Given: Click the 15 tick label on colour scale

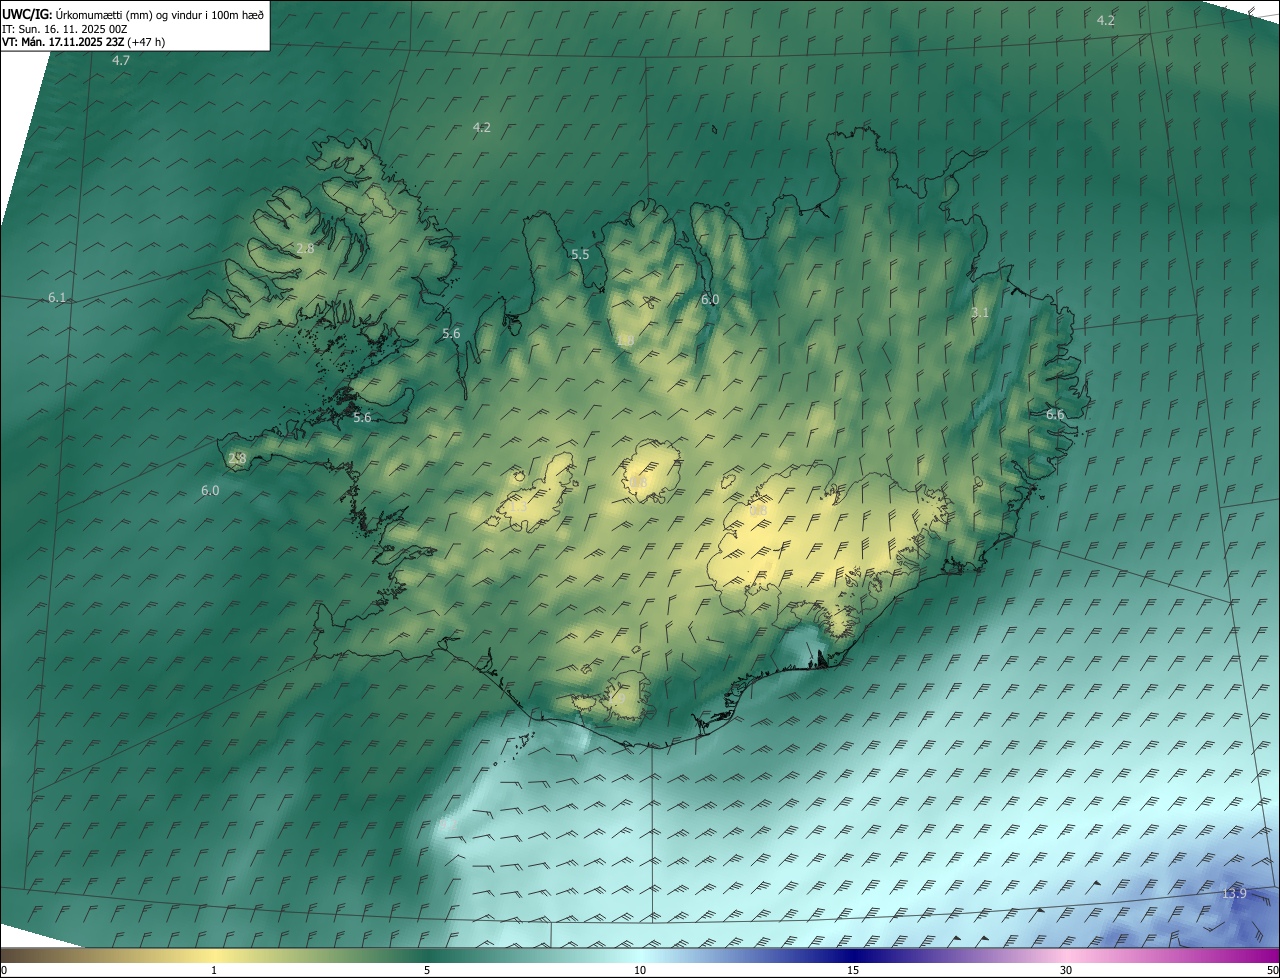Looking at the screenshot, I should 853,970.
